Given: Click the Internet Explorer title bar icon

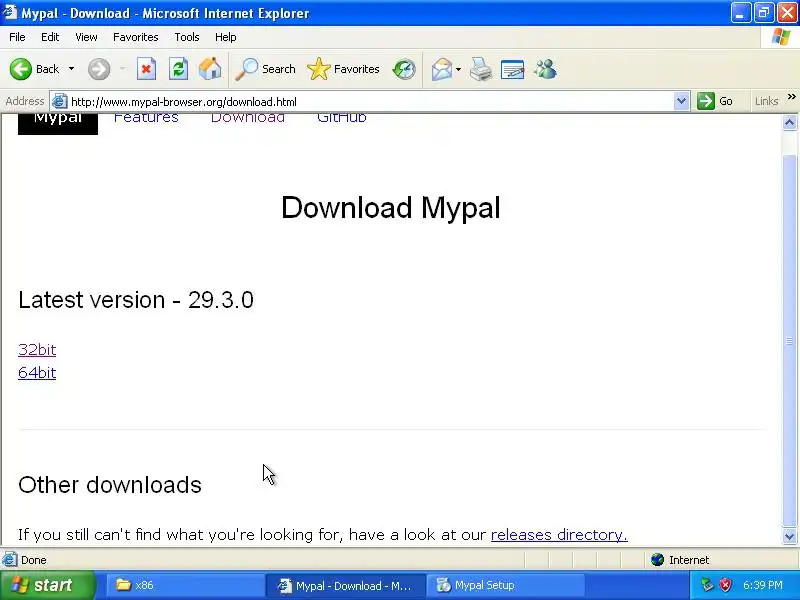Looking at the screenshot, I should point(10,12).
